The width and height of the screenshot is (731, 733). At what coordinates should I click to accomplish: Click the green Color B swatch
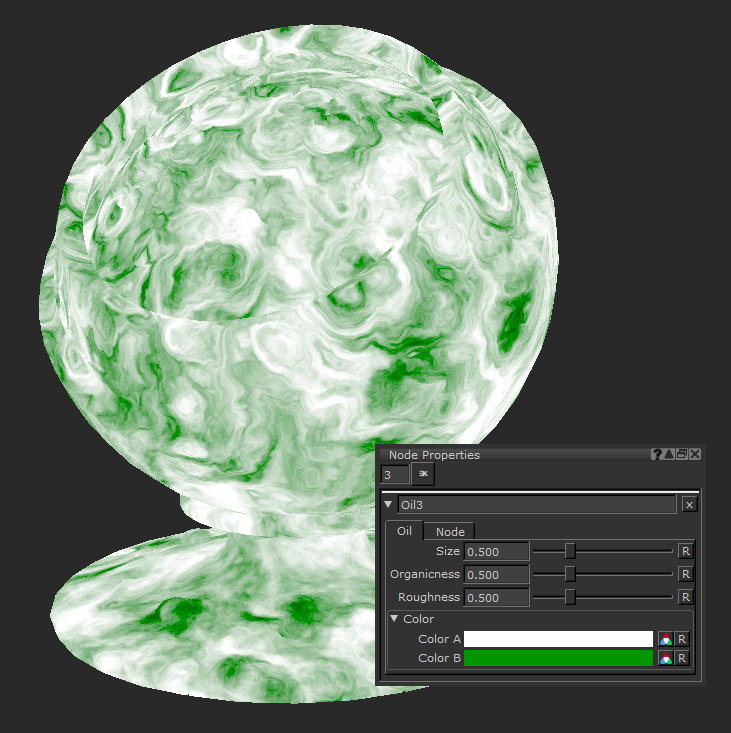[558, 658]
